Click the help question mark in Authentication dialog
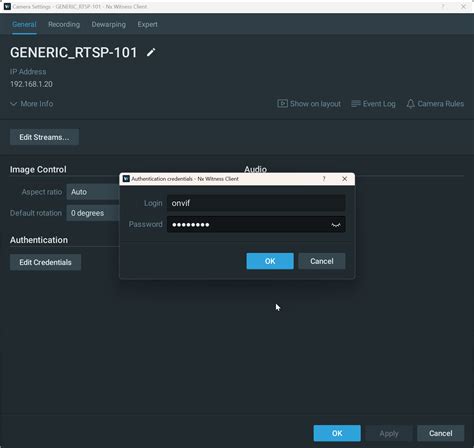Image resolution: width=474 pixels, height=448 pixels. click(324, 179)
